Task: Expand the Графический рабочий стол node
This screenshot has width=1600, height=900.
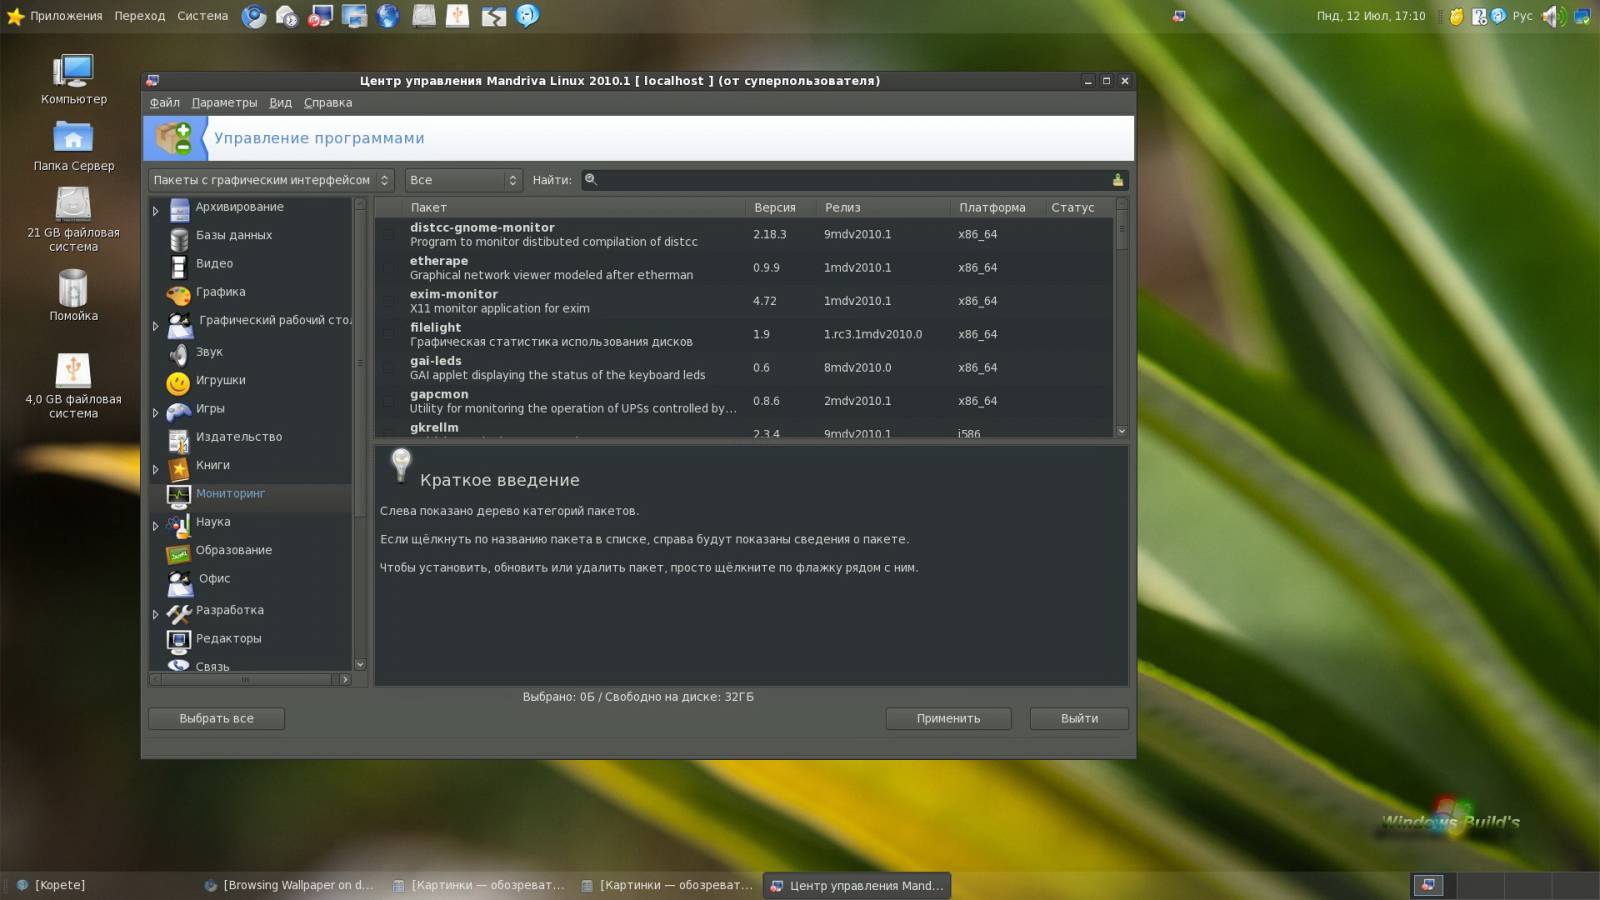Action: 155,326
